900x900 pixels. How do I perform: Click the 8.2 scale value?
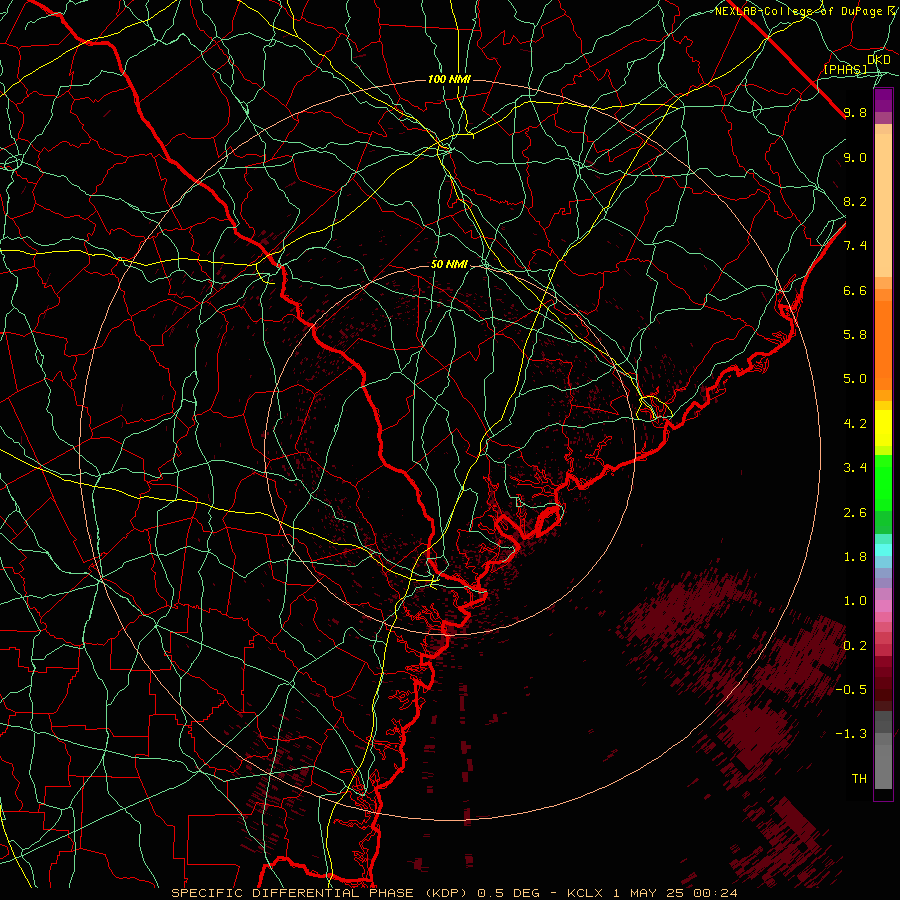855,201
